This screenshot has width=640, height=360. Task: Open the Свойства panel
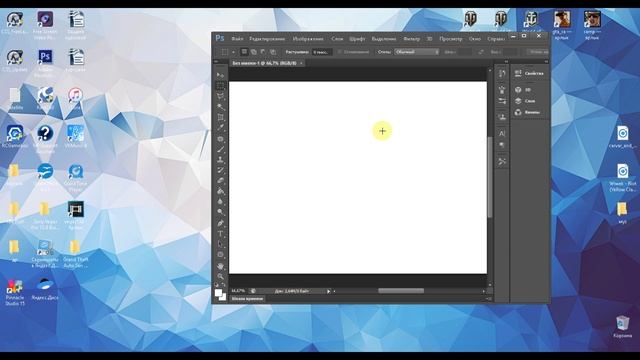point(529,73)
